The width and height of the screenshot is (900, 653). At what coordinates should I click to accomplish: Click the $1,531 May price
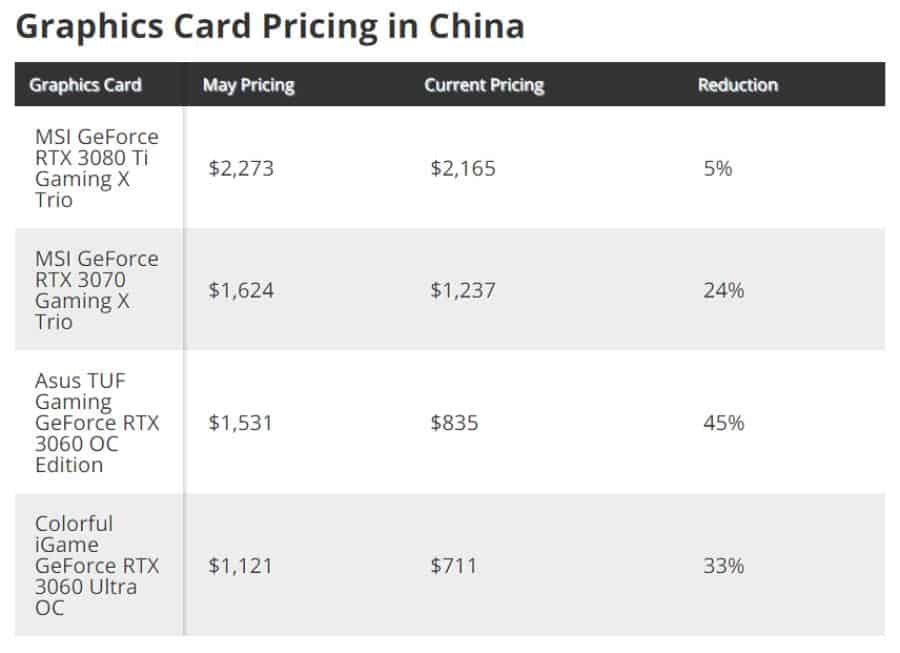point(241,422)
